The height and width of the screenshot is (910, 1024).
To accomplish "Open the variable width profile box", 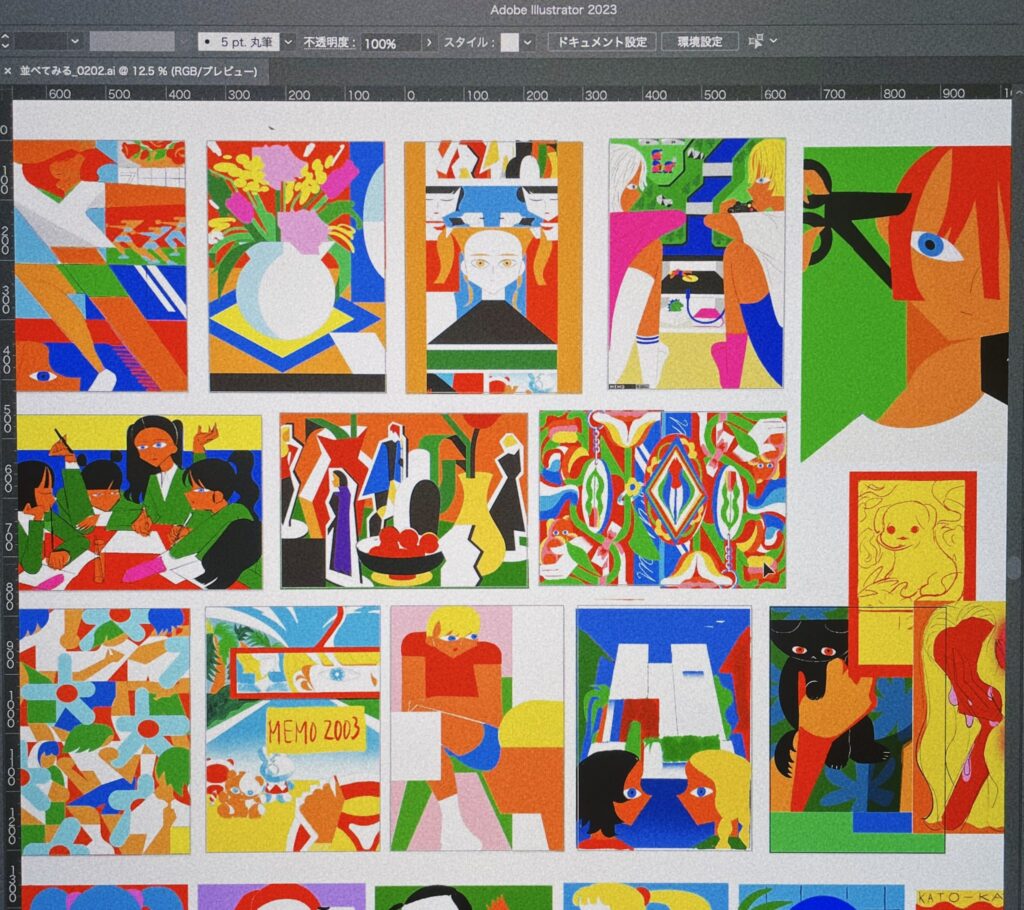I will pyautogui.click(x=131, y=42).
